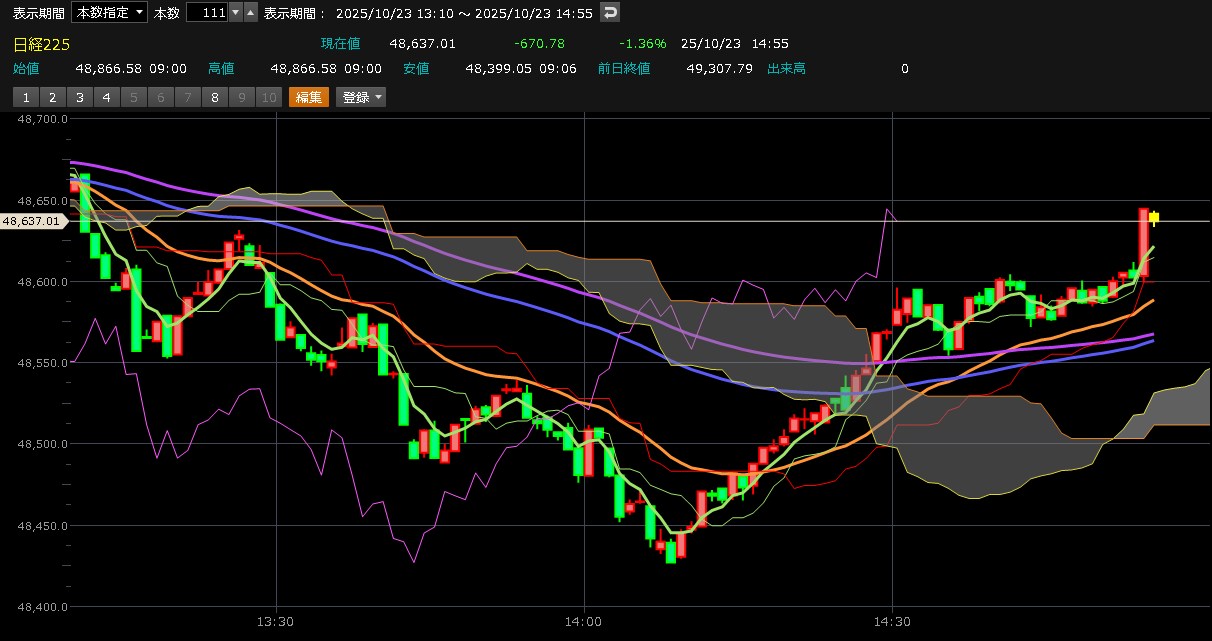The width and height of the screenshot is (1212, 641).
Task: Select chart preset 1
Action: 25,97
